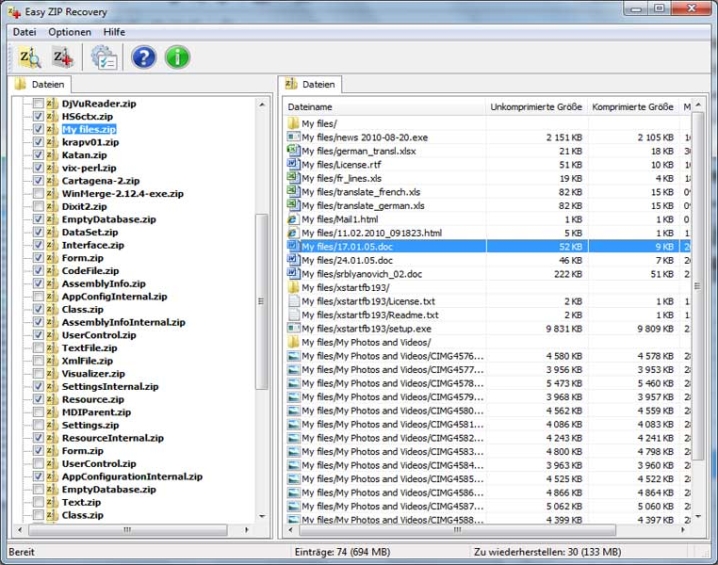Tick the Dixit2.zip checkbox
This screenshot has height=565, width=718.
(38, 206)
